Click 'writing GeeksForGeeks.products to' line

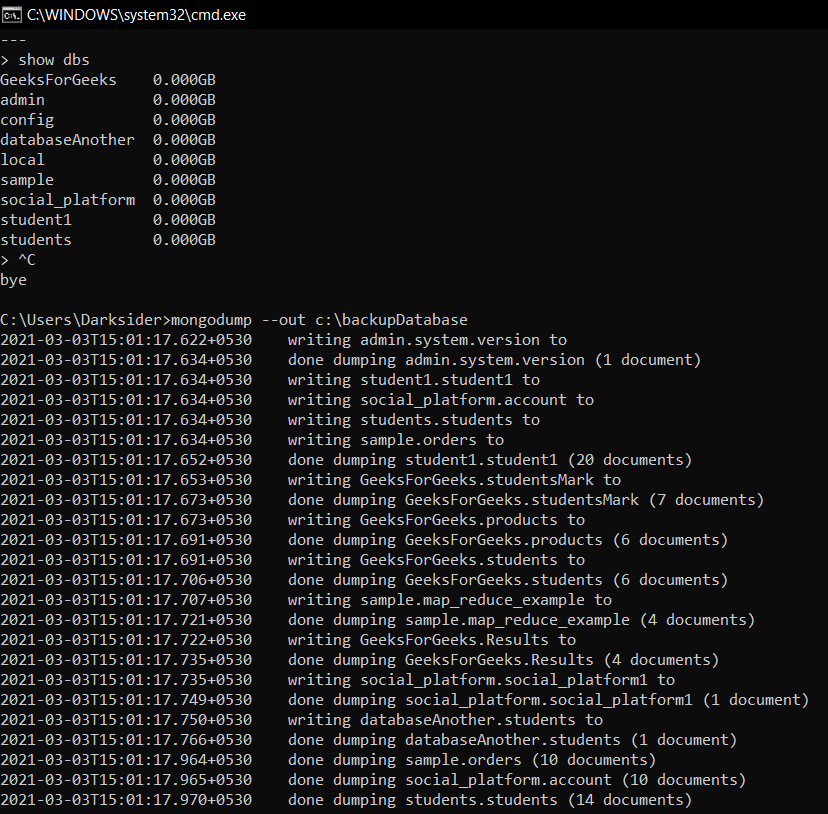(x=436, y=520)
